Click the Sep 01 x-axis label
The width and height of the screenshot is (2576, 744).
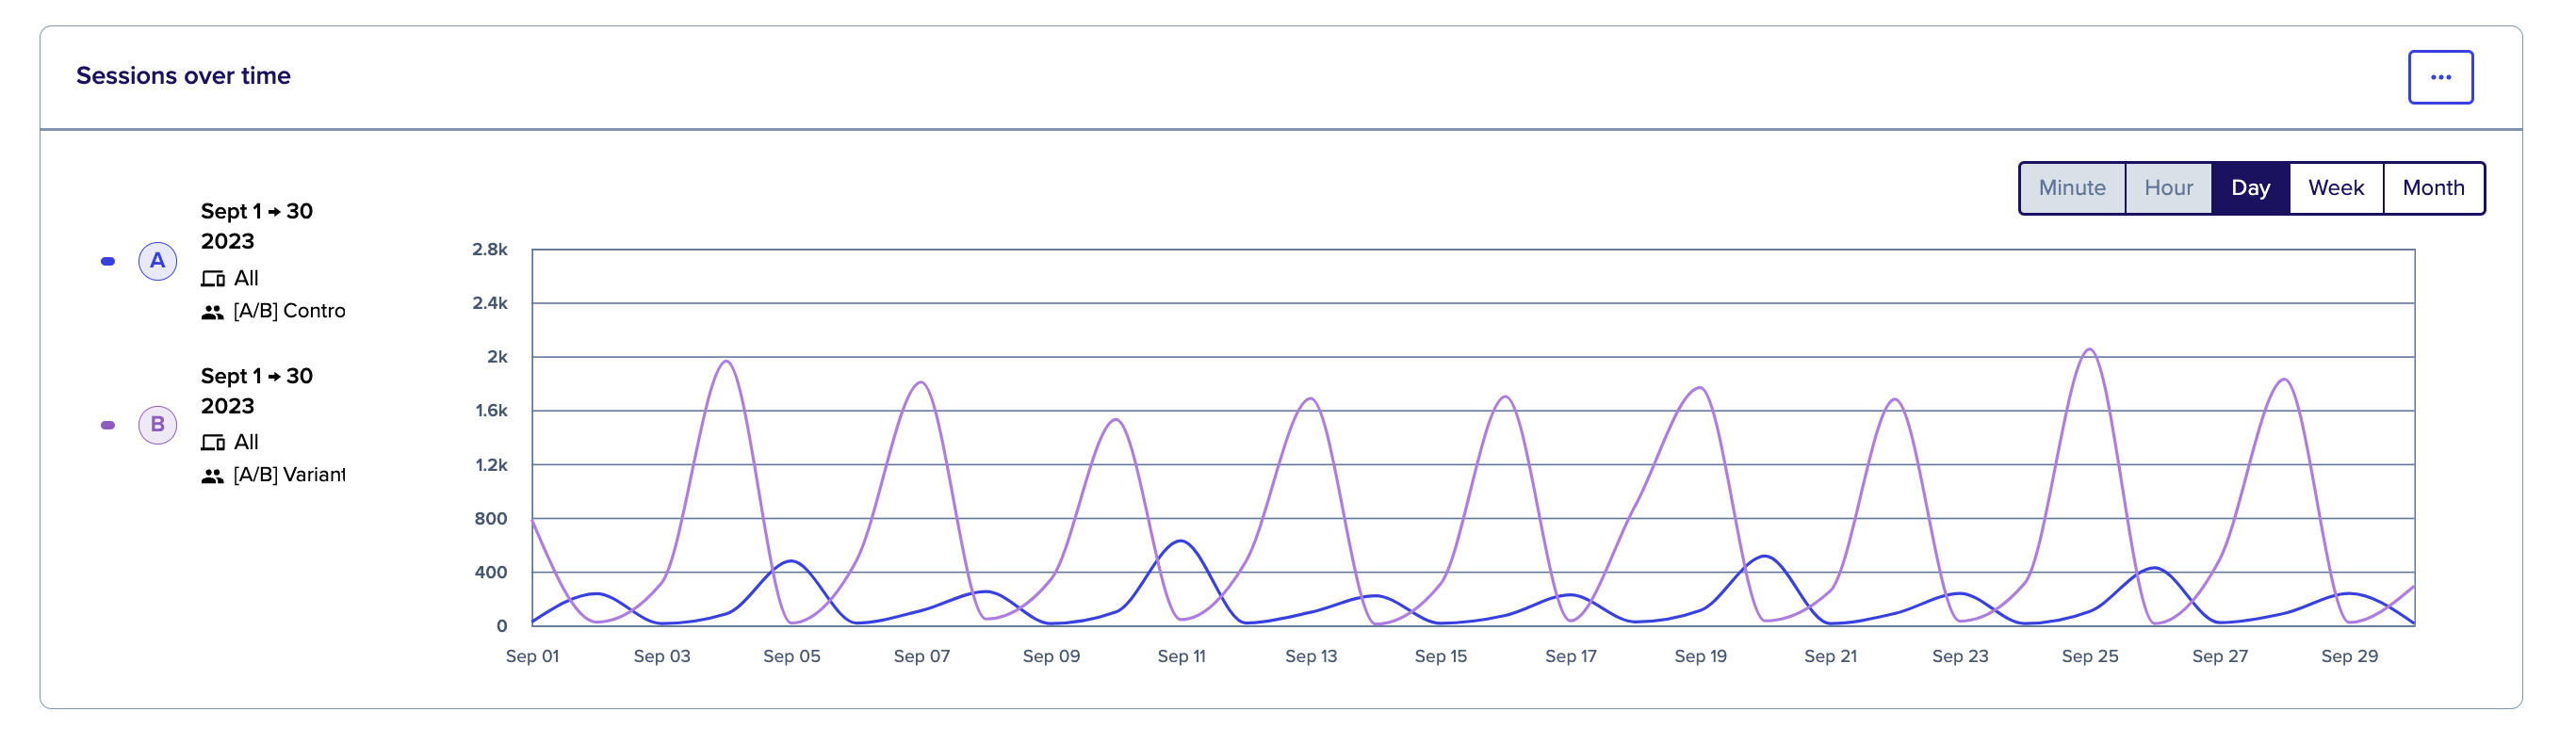pos(532,656)
